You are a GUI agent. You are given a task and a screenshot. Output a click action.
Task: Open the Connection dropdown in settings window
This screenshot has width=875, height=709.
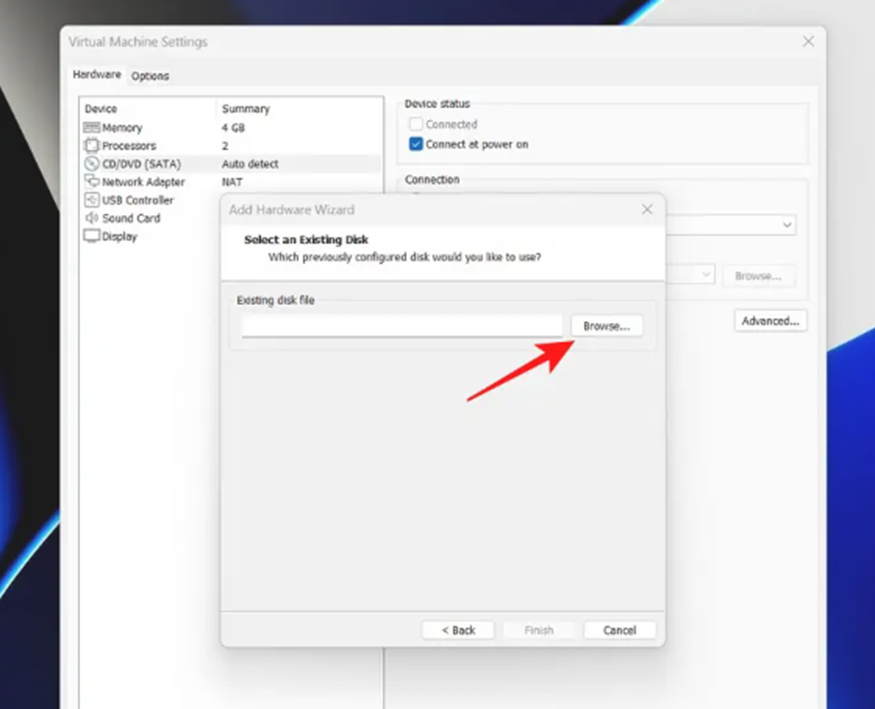coord(787,225)
